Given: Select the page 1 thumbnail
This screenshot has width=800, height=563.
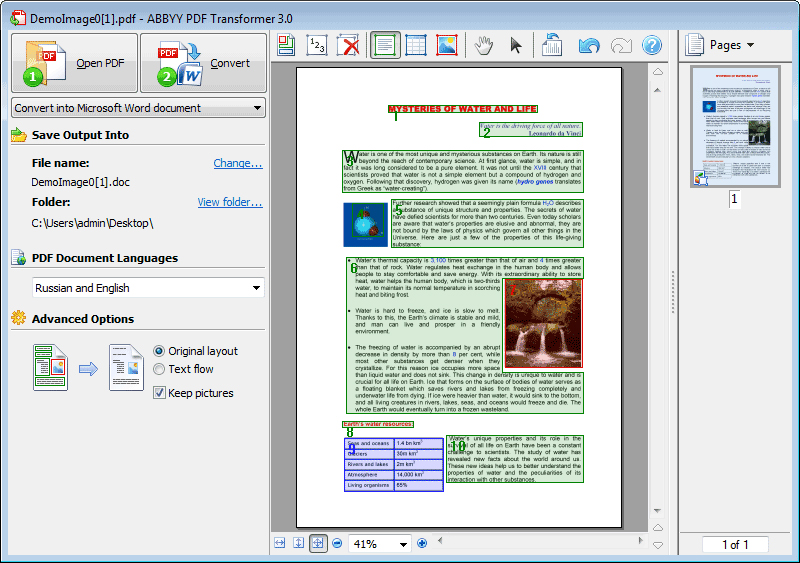Looking at the screenshot, I should [734, 126].
